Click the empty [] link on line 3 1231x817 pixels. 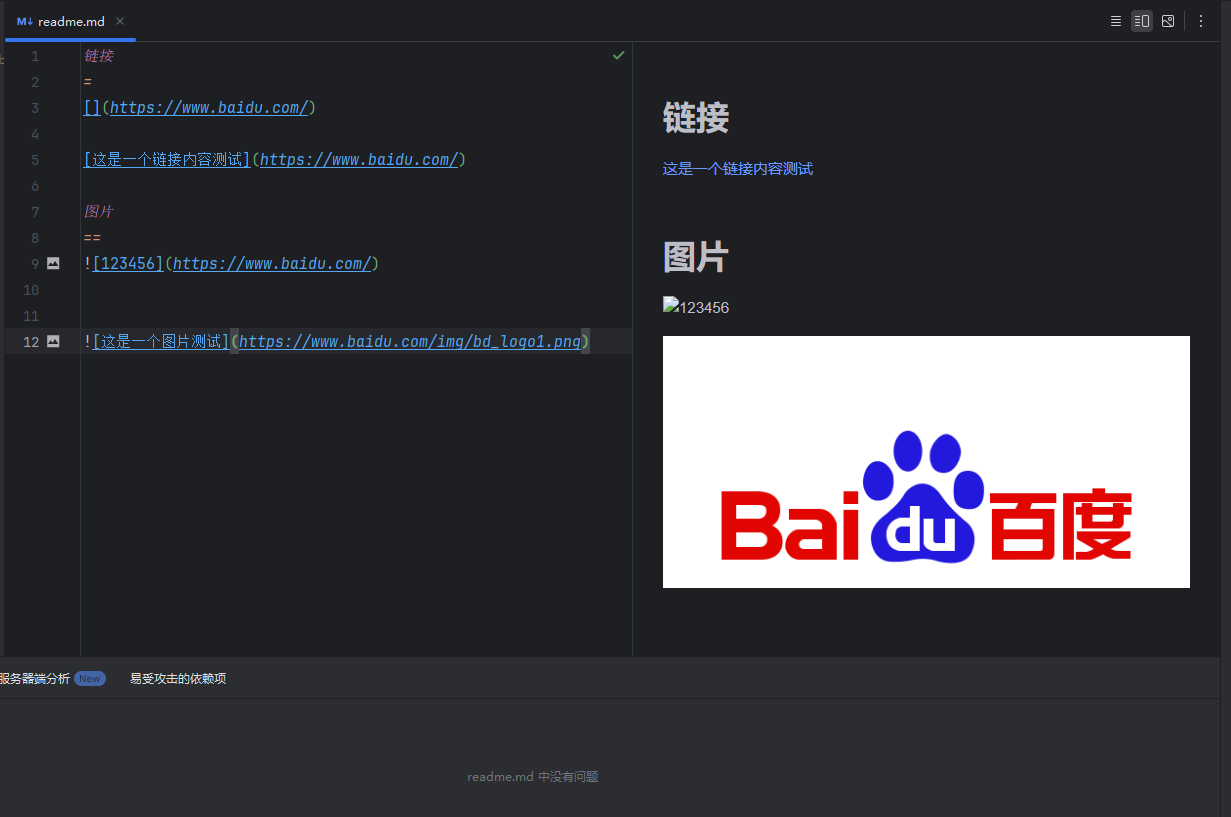pos(92,108)
